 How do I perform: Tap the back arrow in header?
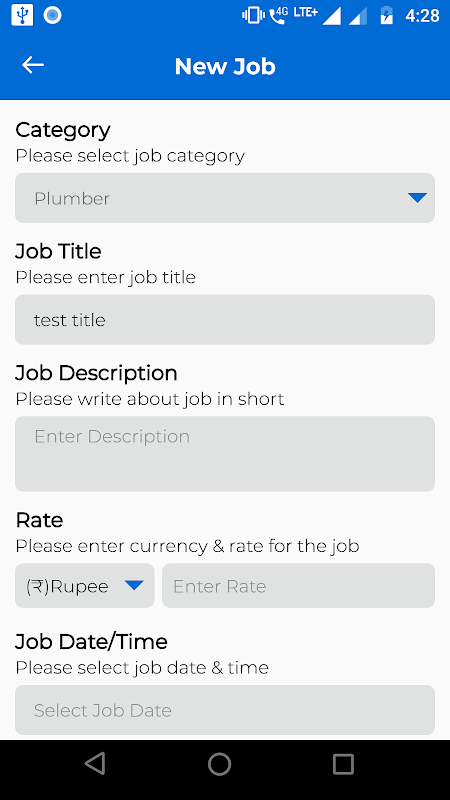coord(33,65)
